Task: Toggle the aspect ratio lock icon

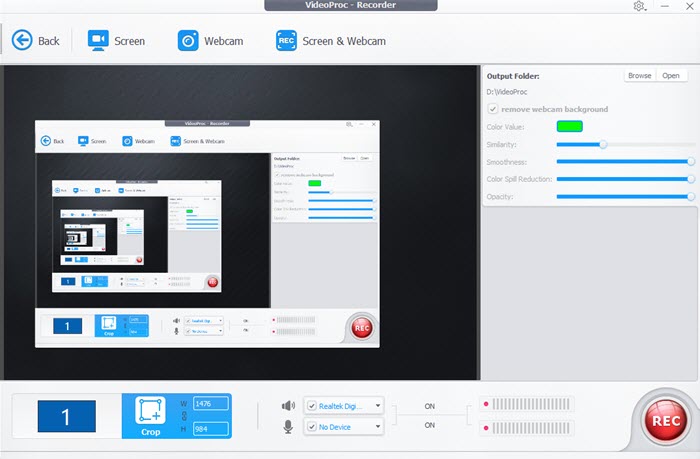Action: [x=184, y=416]
